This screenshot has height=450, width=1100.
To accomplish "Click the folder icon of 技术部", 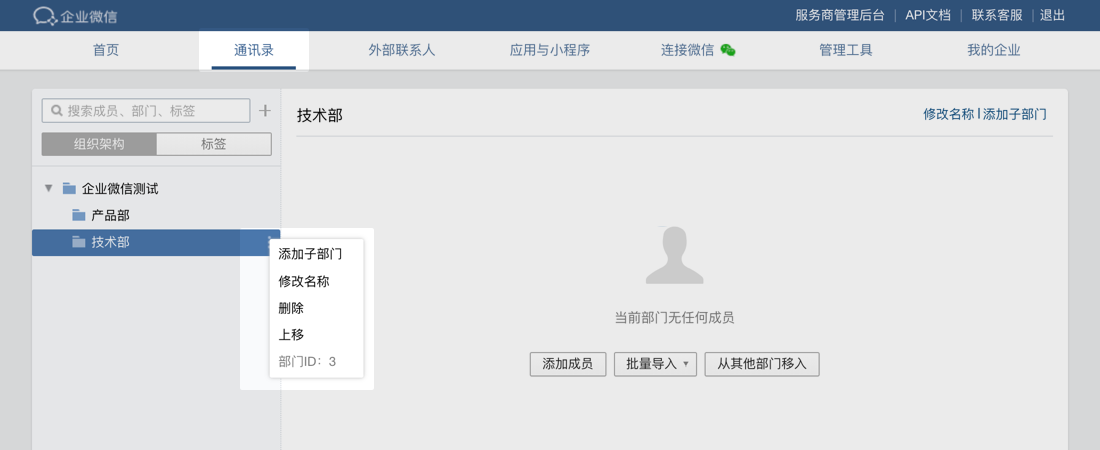I will [79, 241].
